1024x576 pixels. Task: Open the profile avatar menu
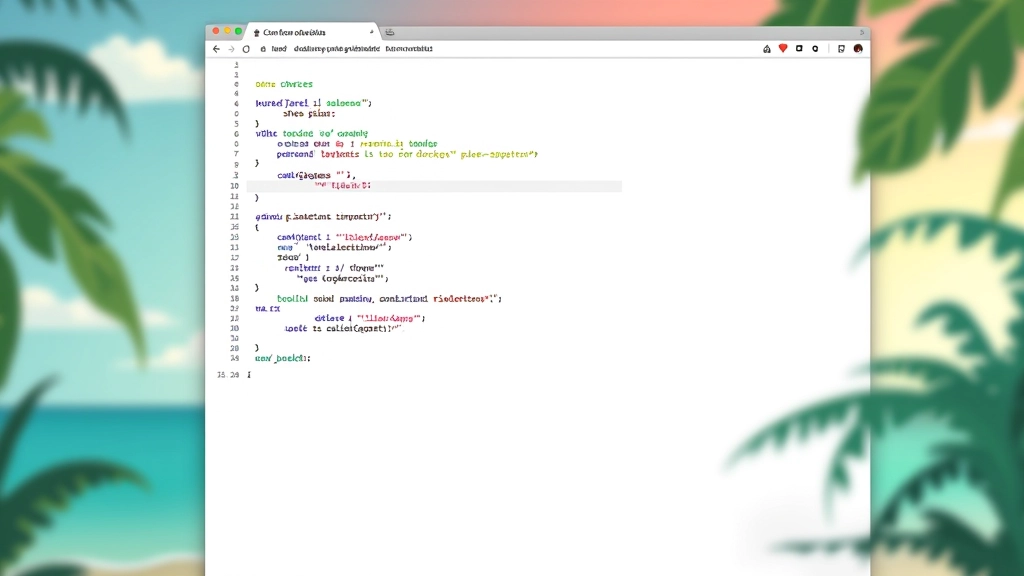[x=858, y=48]
